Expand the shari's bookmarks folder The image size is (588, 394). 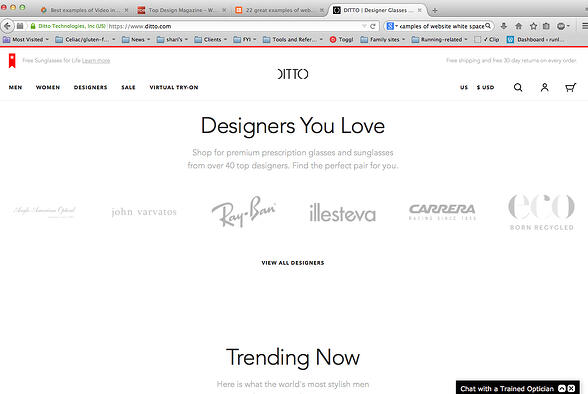point(172,39)
